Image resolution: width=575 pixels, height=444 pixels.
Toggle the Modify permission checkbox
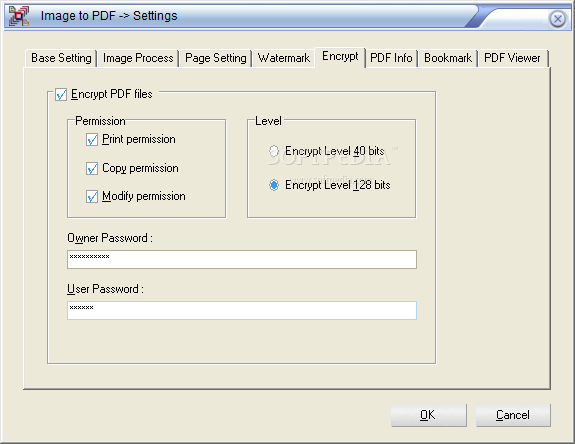pos(92,197)
